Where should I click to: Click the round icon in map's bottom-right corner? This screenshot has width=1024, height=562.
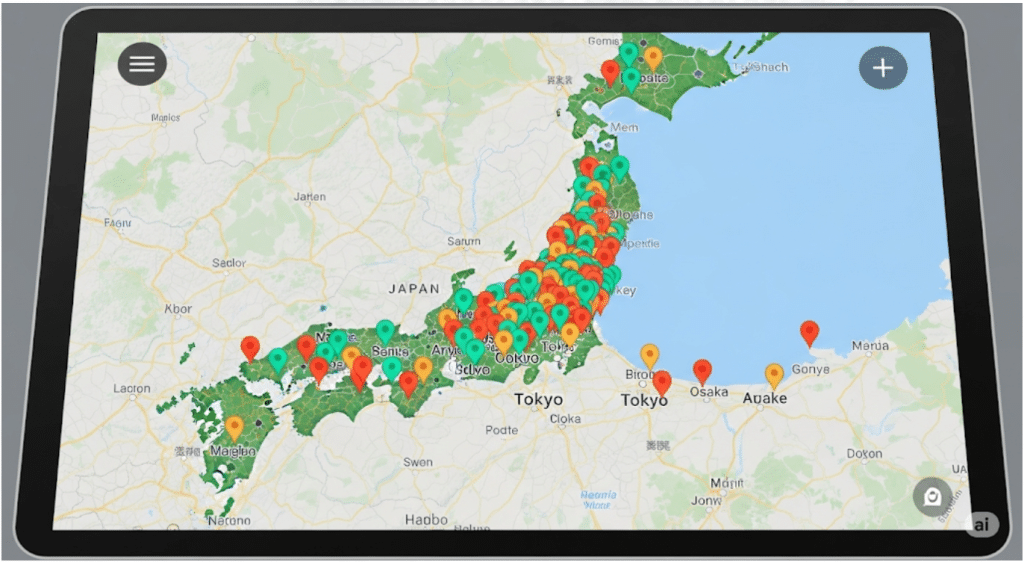click(x=932, y=497)
